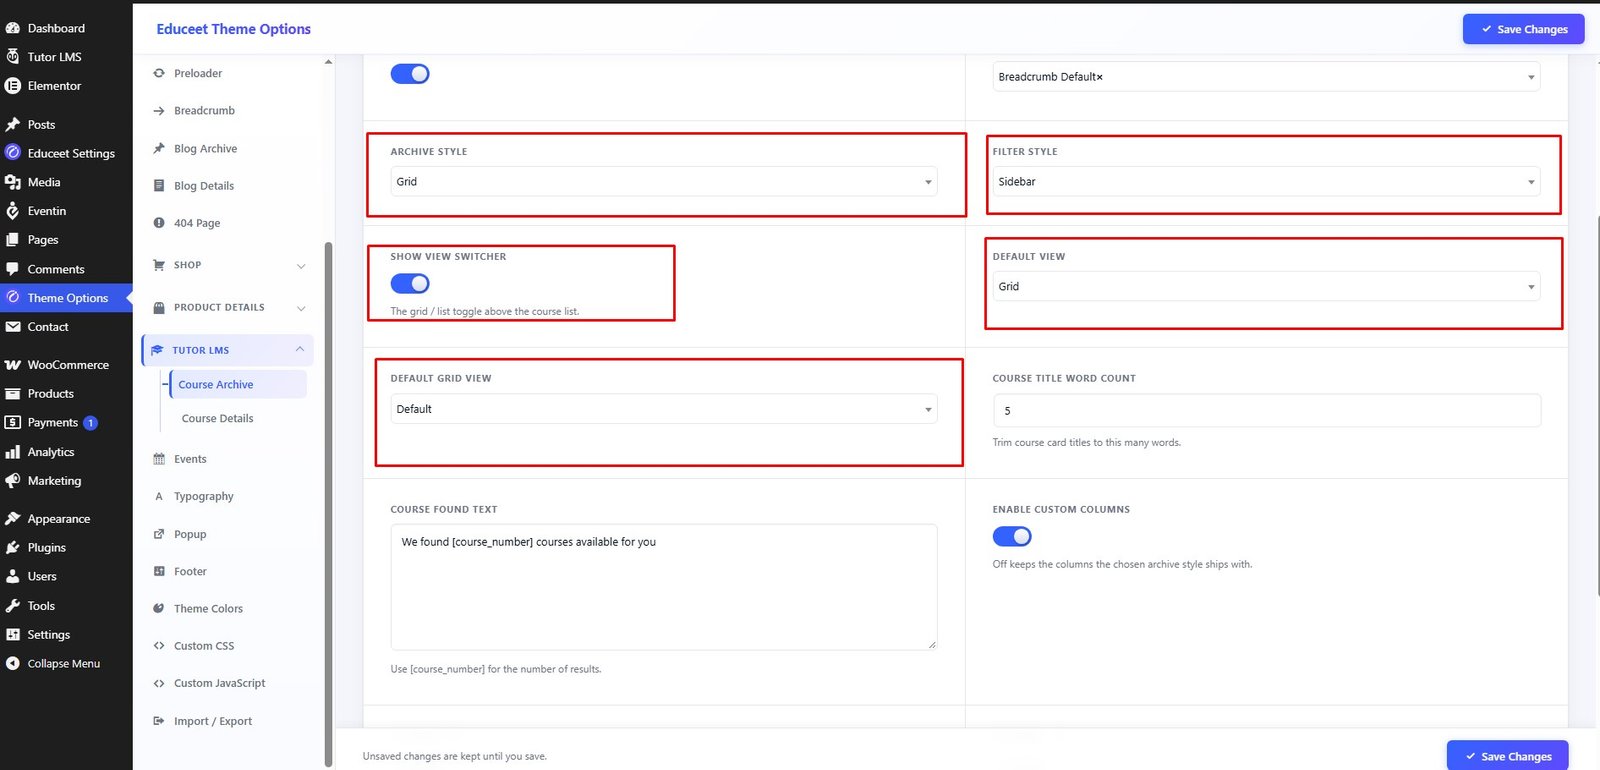Click the Course Title Word Count field
1600x770 pixels.
point(1266,411)
